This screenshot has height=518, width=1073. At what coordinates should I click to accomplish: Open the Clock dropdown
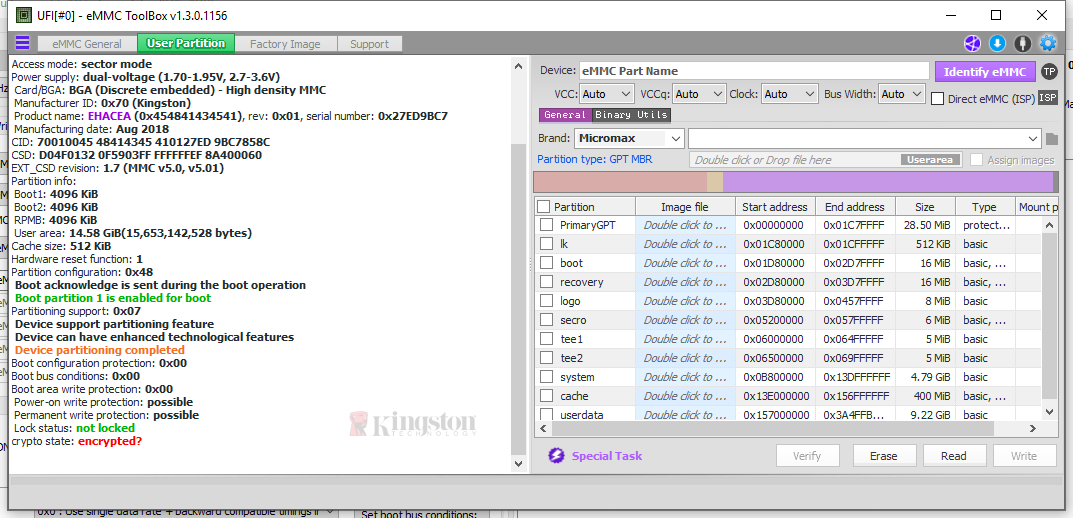point(790,94)
